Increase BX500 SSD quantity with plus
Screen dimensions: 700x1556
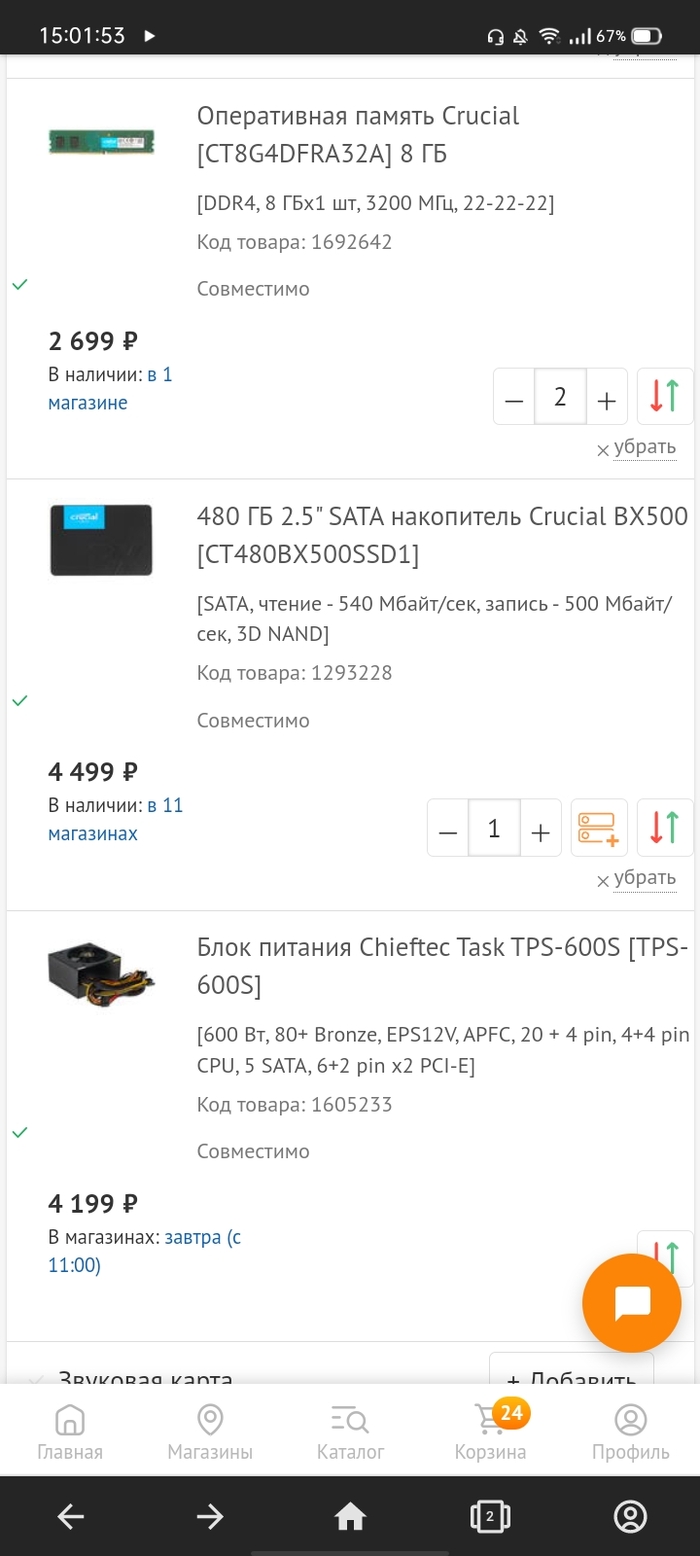point(540,830)
